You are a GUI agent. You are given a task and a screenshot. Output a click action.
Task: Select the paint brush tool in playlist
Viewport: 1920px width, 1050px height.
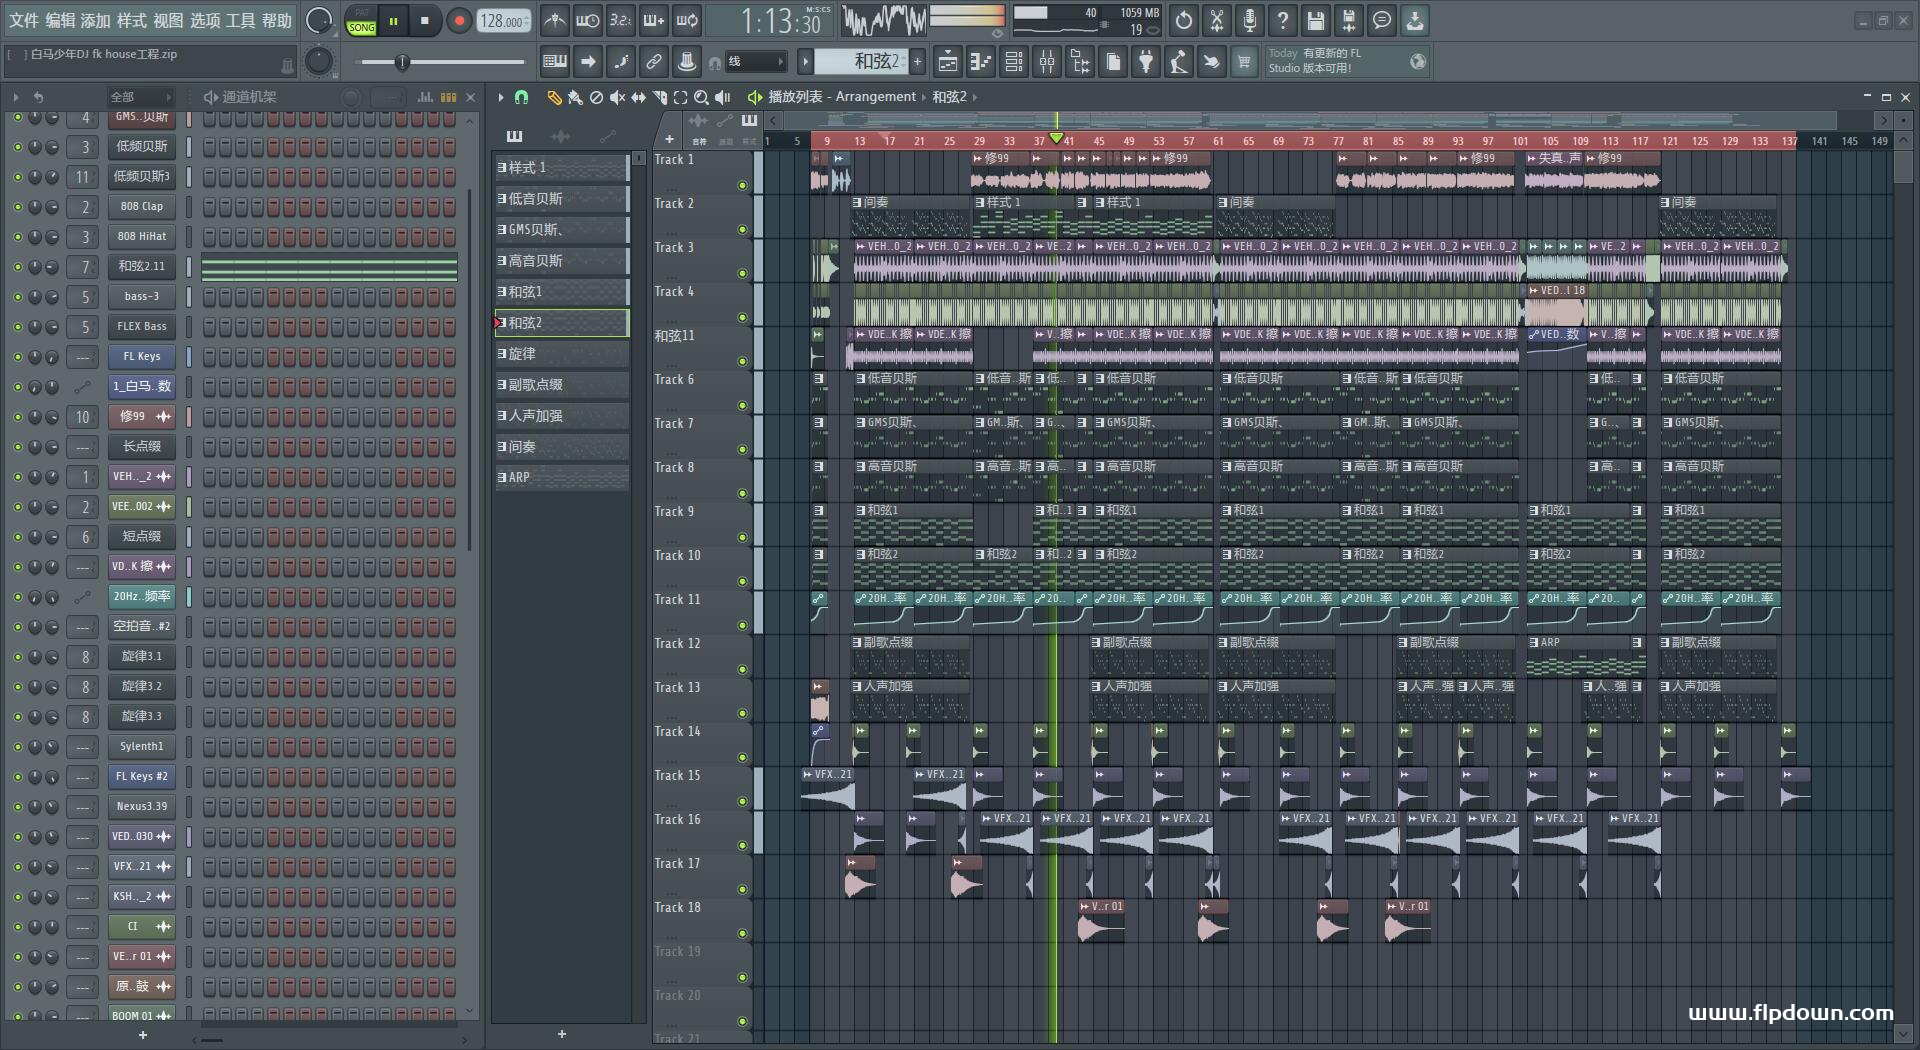click(575, 97)
